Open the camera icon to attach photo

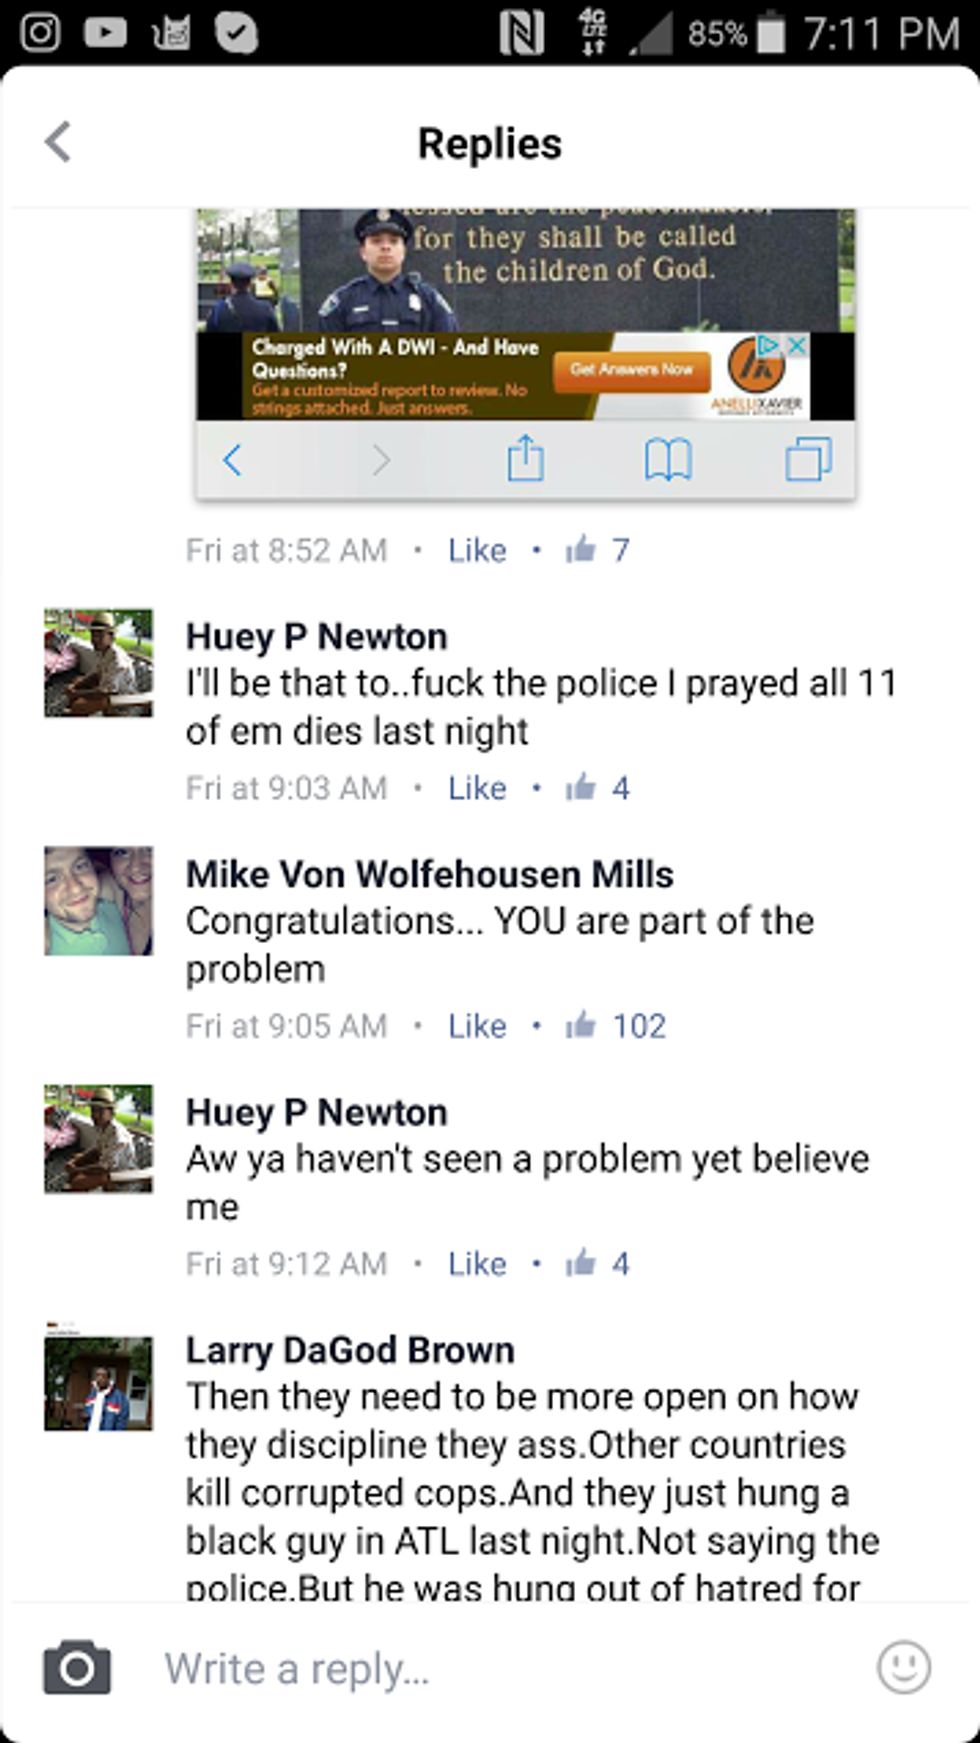pyautogui.click(x=77, y=1667)
